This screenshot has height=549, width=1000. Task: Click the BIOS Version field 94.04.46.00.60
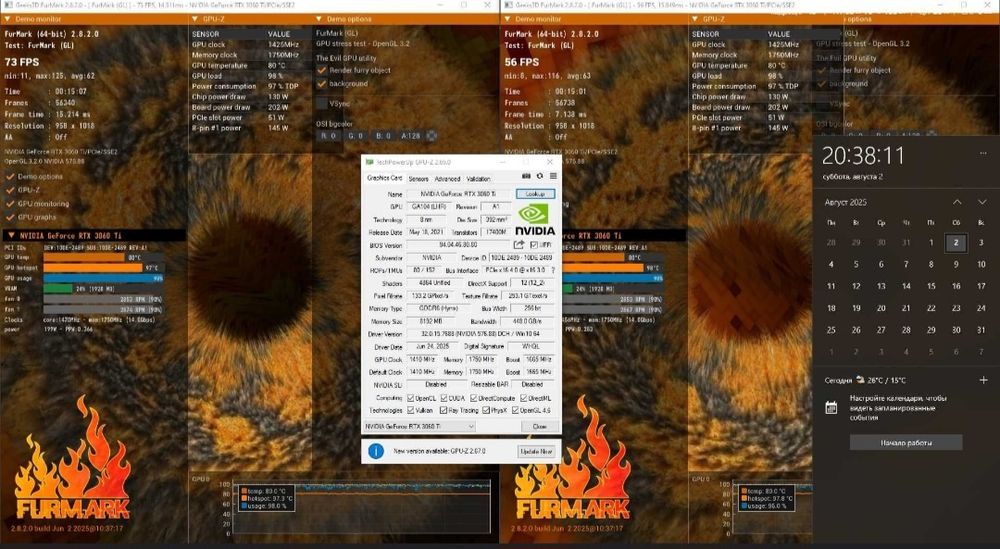[458, 245]
